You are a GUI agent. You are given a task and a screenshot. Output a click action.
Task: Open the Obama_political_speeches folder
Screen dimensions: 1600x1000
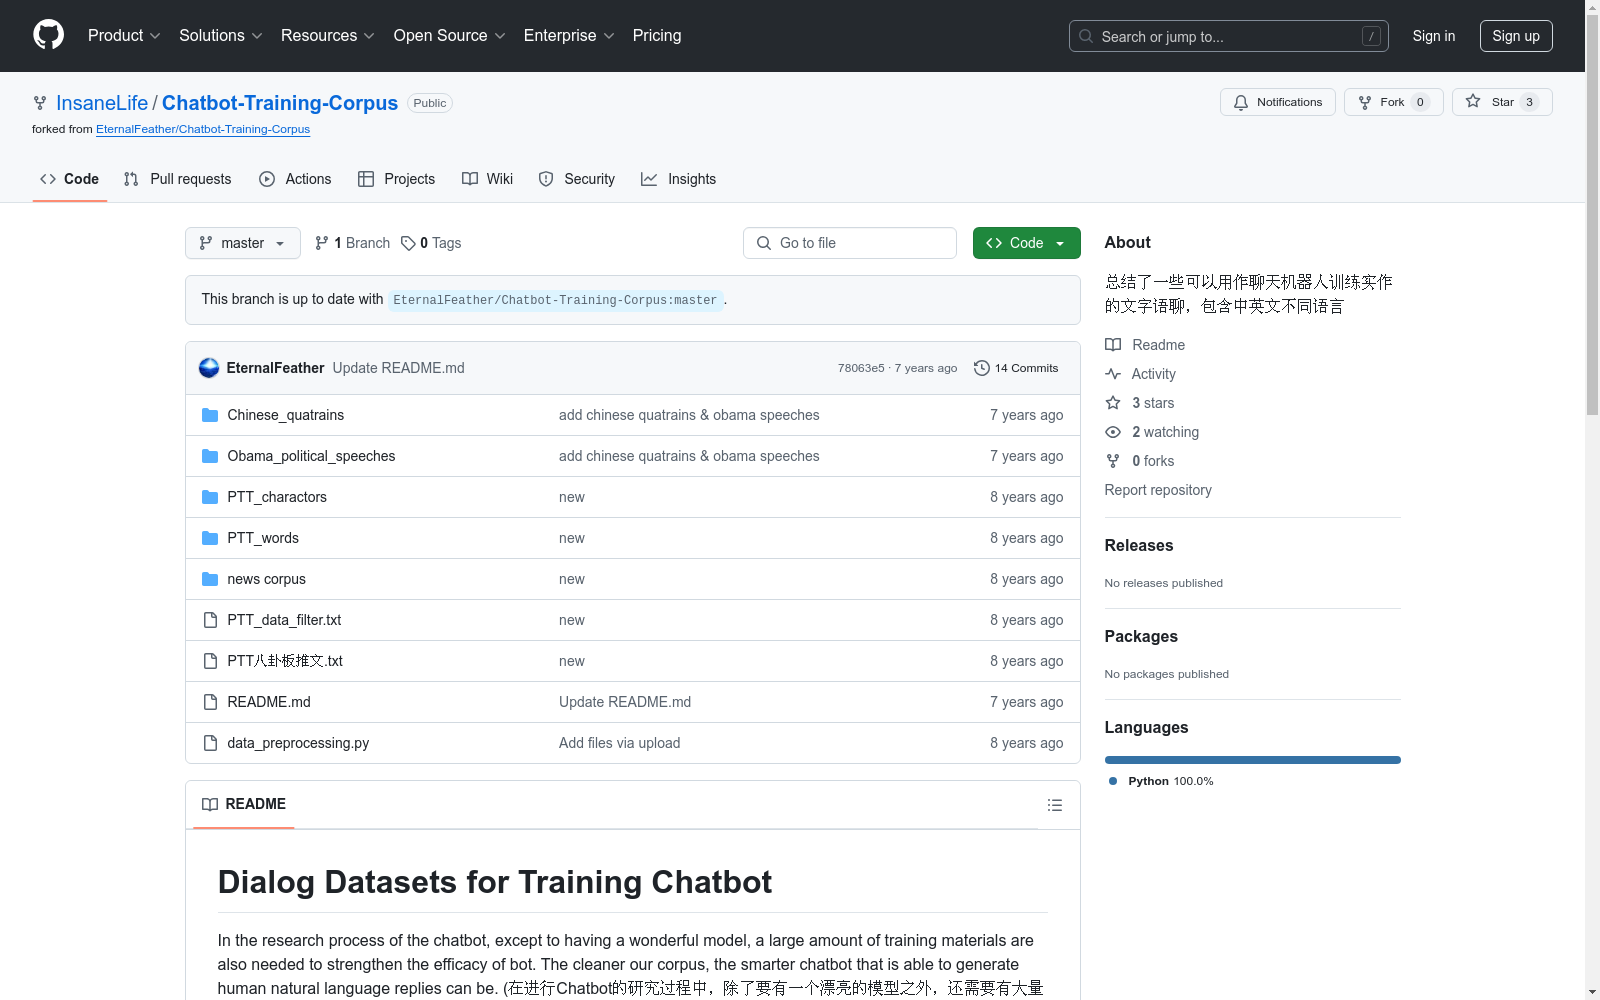[x=311, y=456]
